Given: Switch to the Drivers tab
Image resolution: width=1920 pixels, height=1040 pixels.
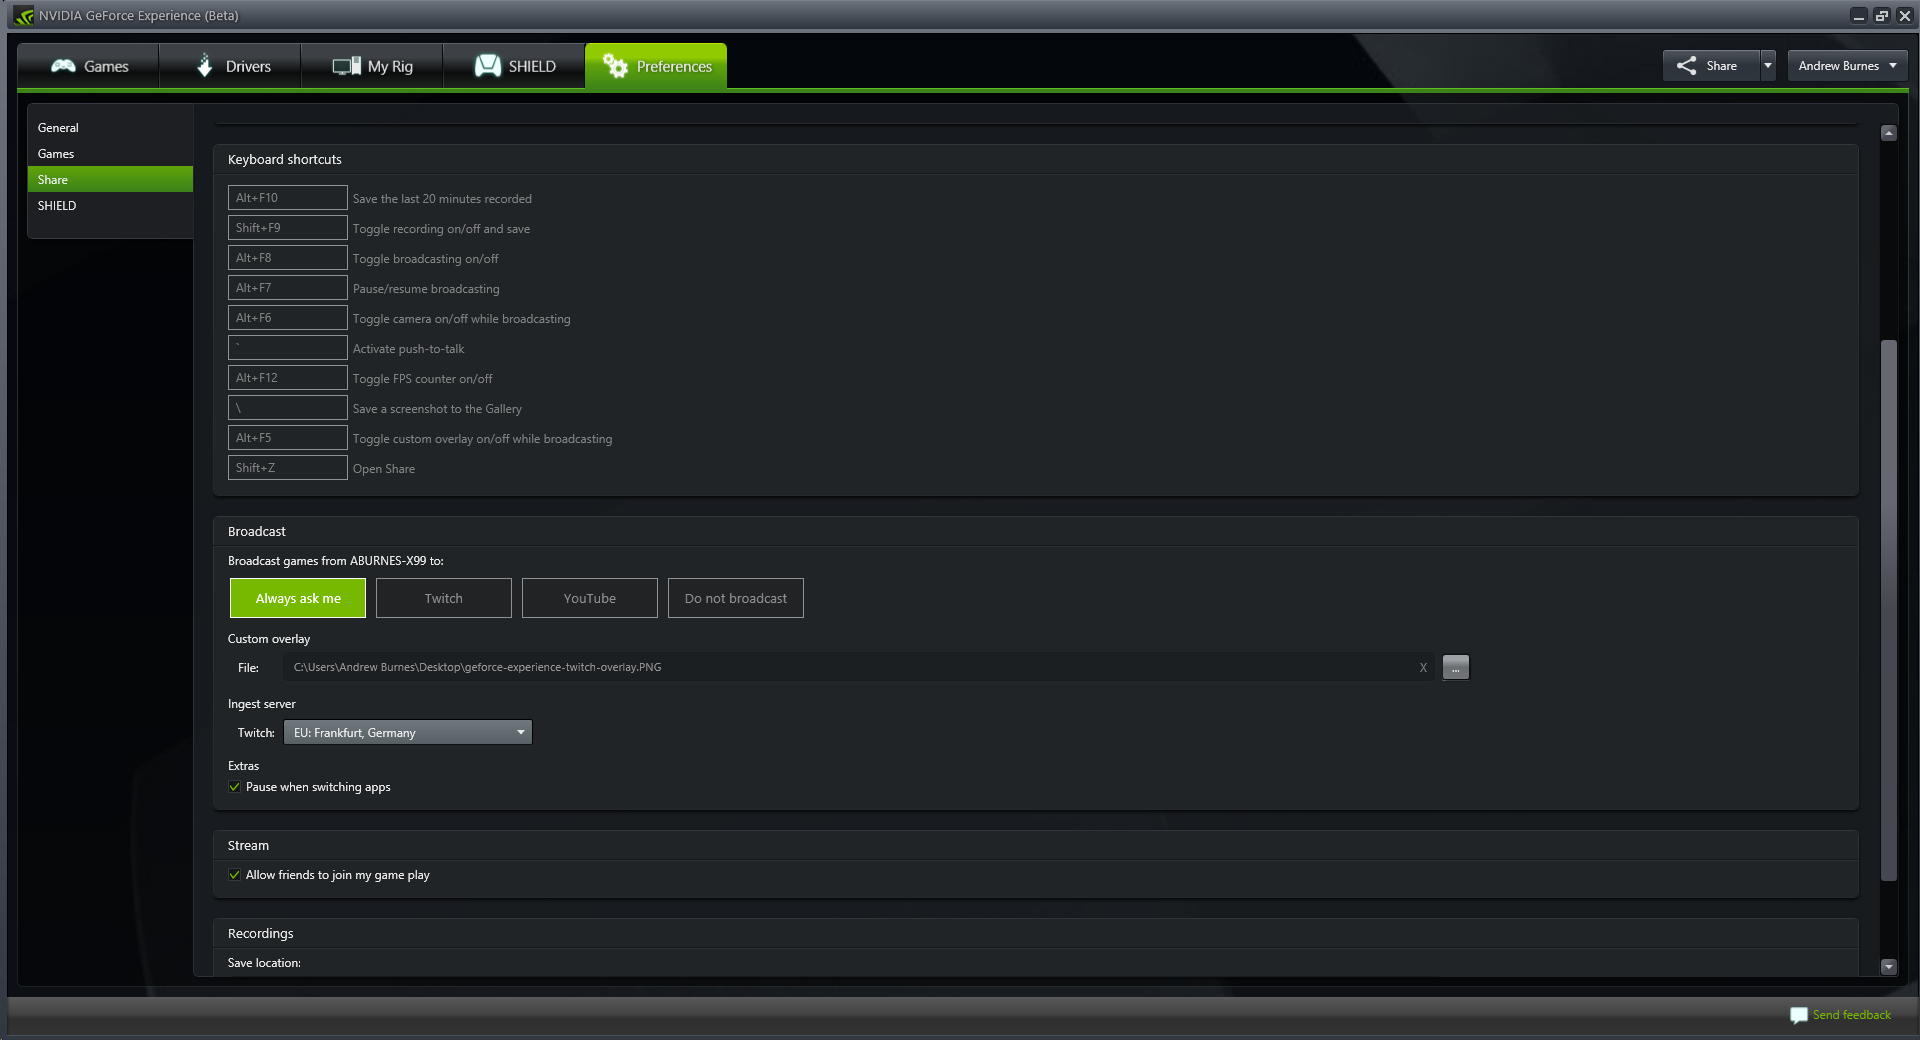Looking at the screenshot, I should [x=230, y=66].
